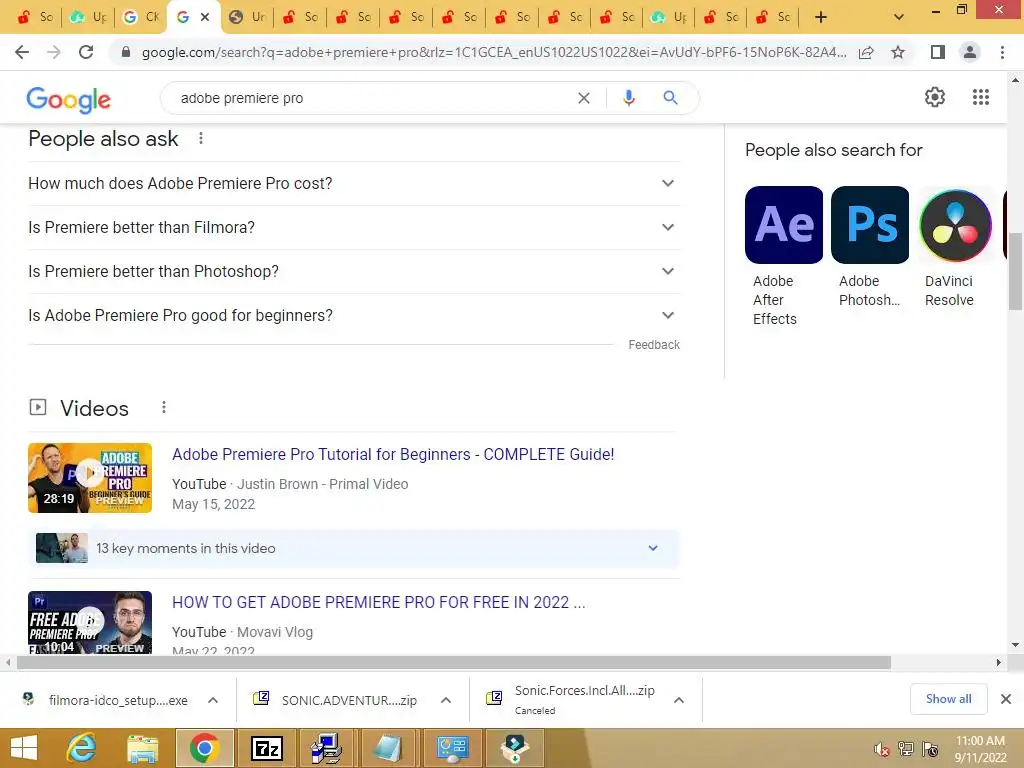Viewport: 1024px width, 768px height.
Task: Click into the Google search box
Action: (372, 98)
